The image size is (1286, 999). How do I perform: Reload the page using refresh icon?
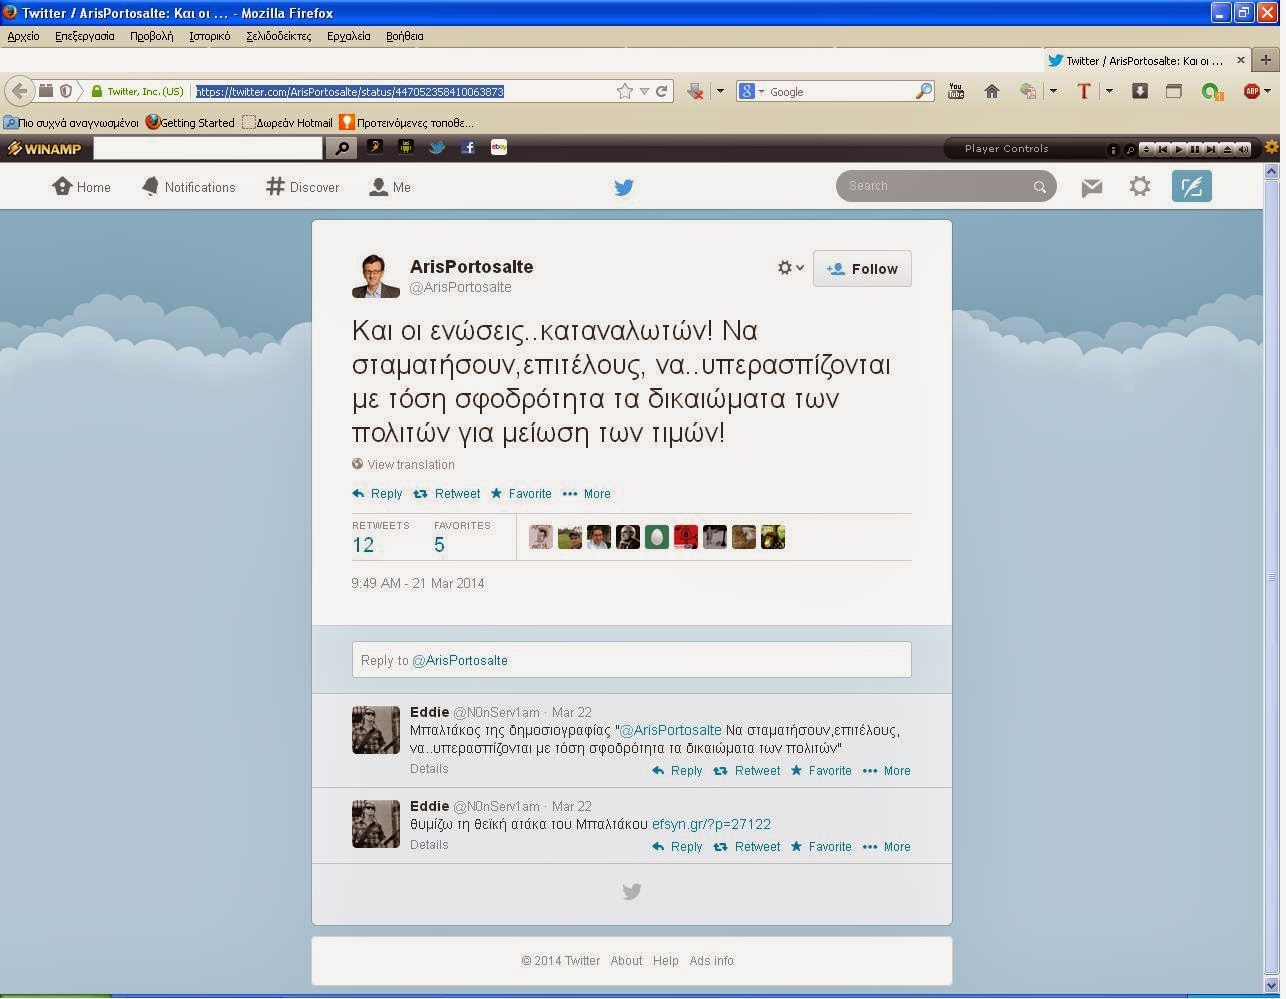(661, 91)
